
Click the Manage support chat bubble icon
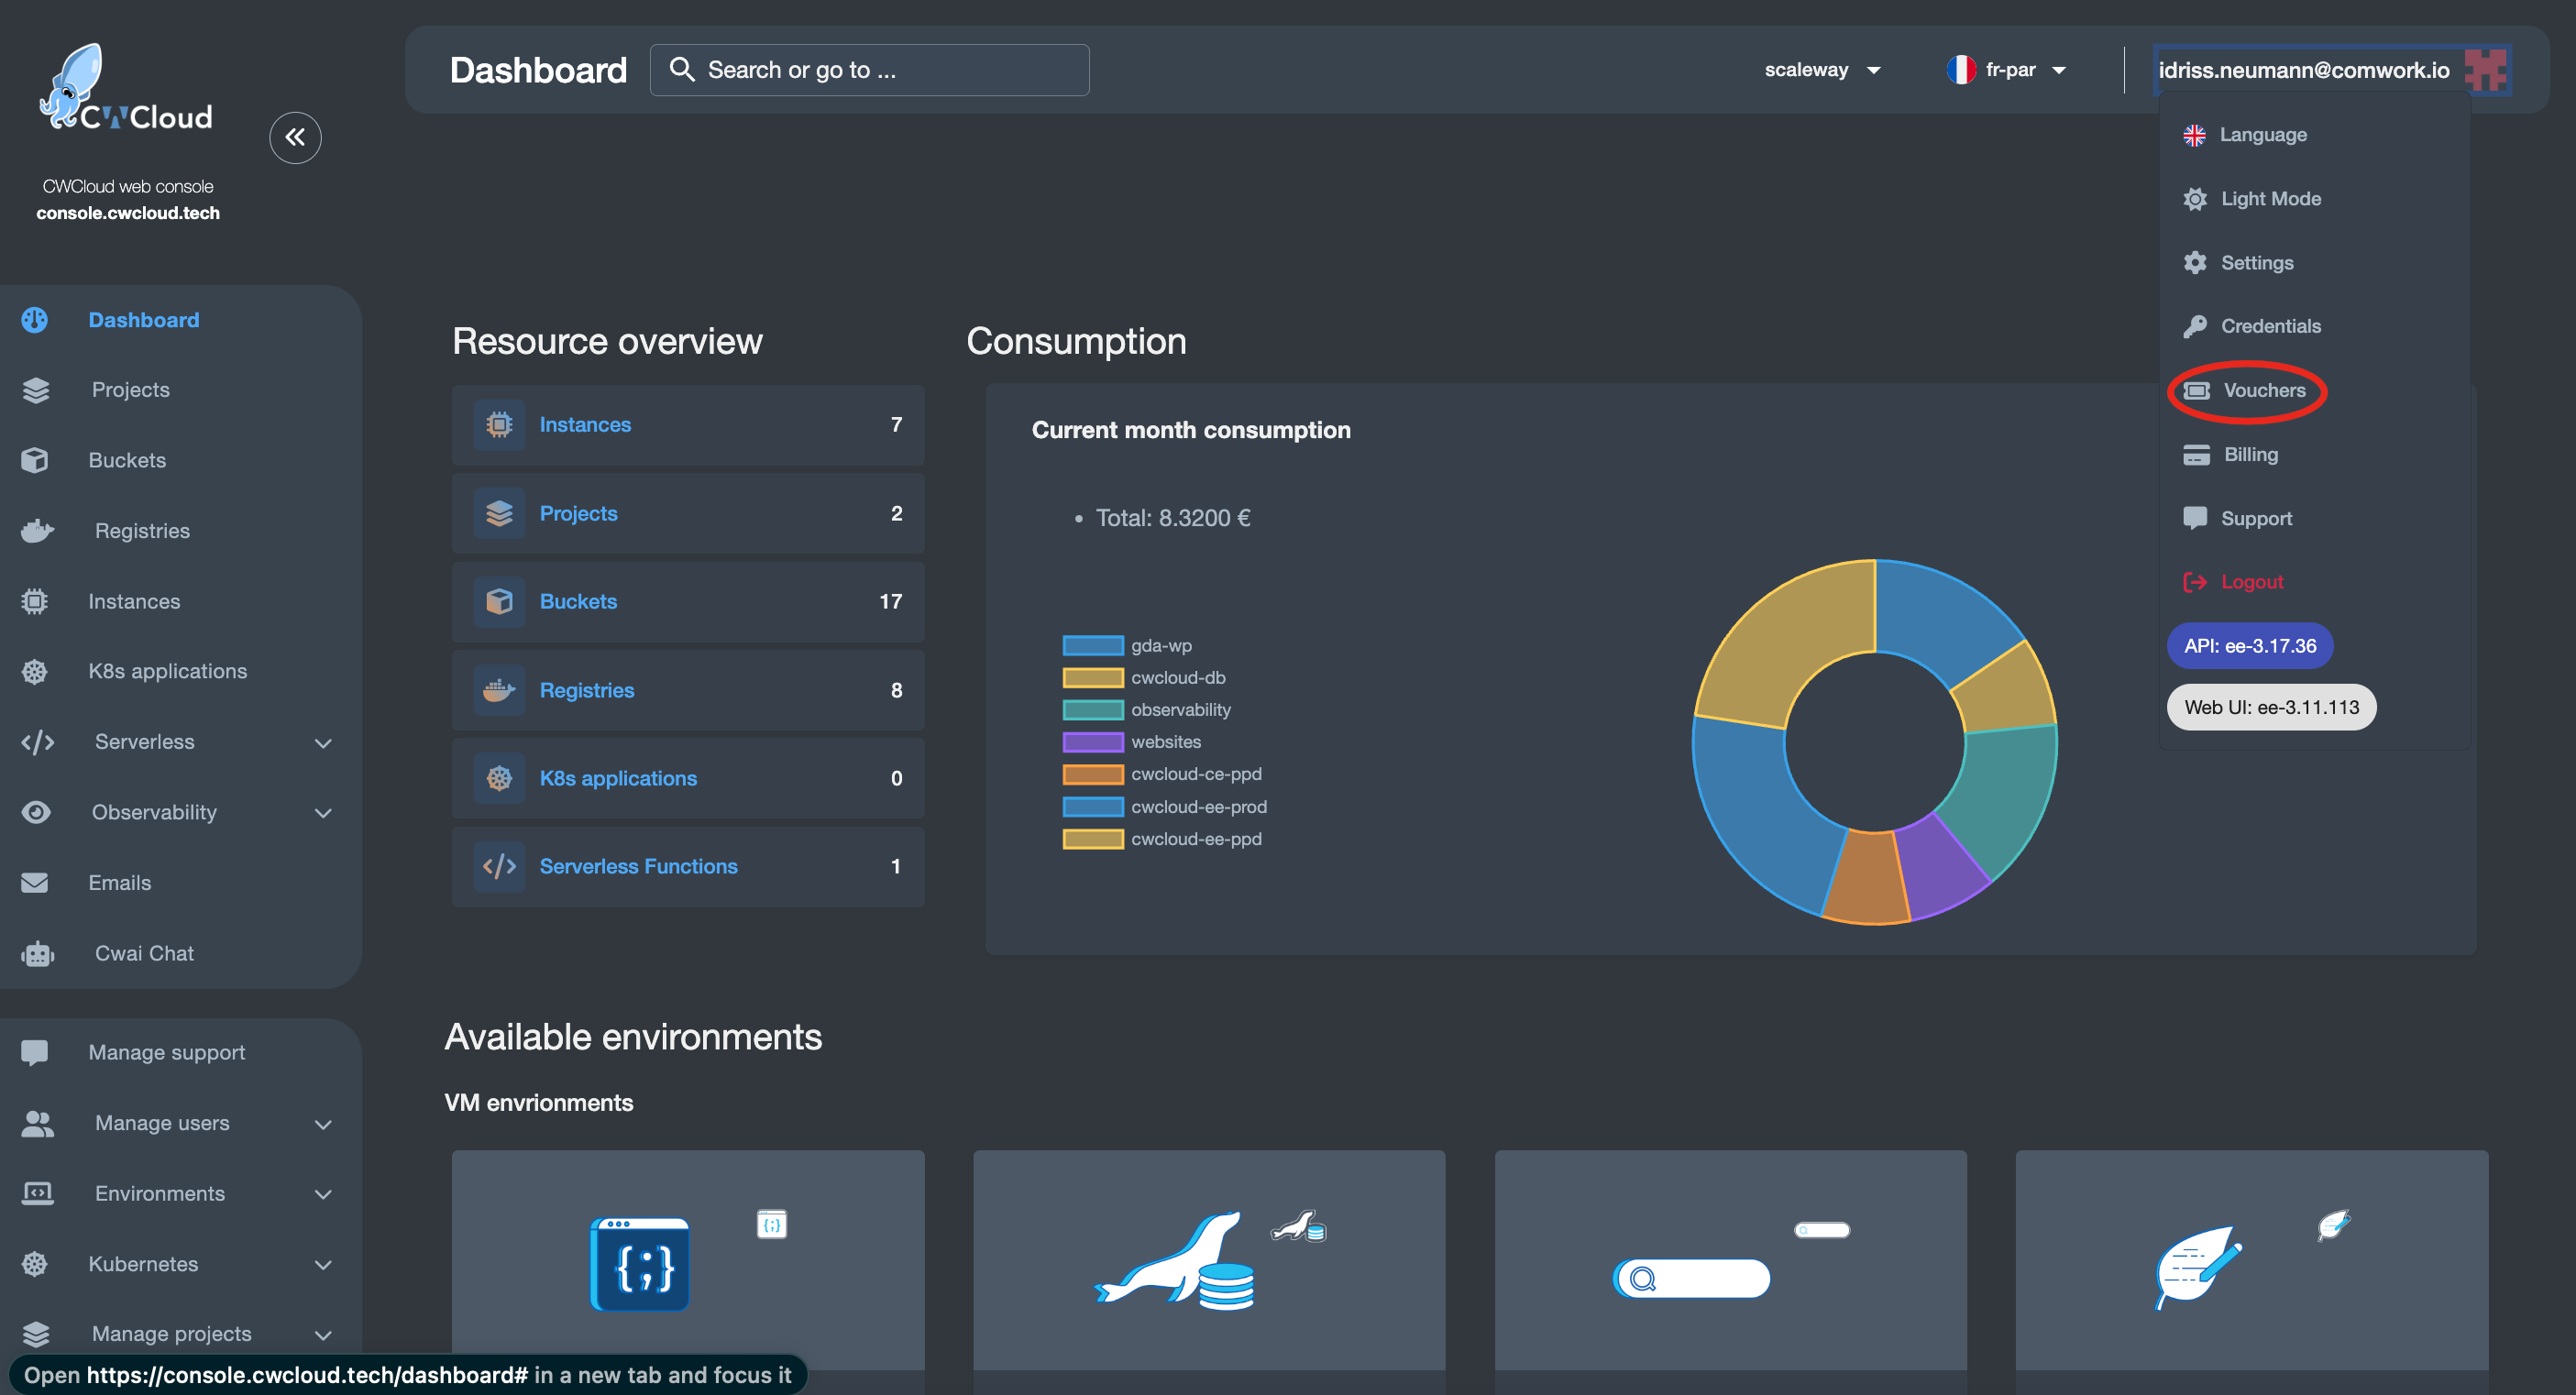click(35, 1052)
